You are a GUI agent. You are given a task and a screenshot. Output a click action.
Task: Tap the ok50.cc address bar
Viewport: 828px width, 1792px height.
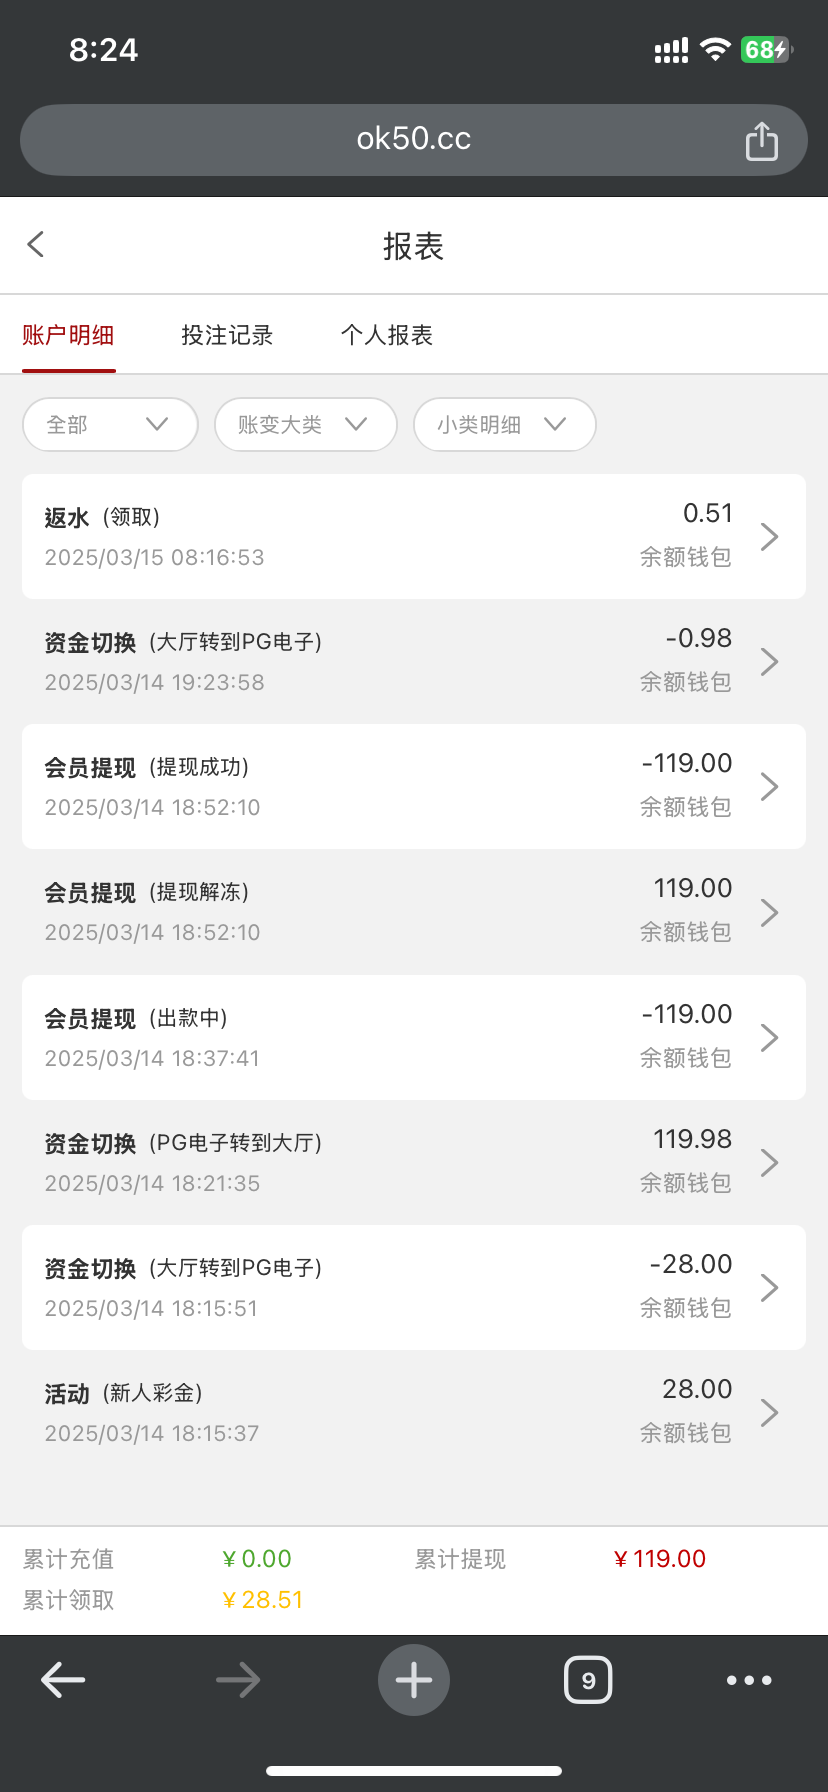point(414,139)
